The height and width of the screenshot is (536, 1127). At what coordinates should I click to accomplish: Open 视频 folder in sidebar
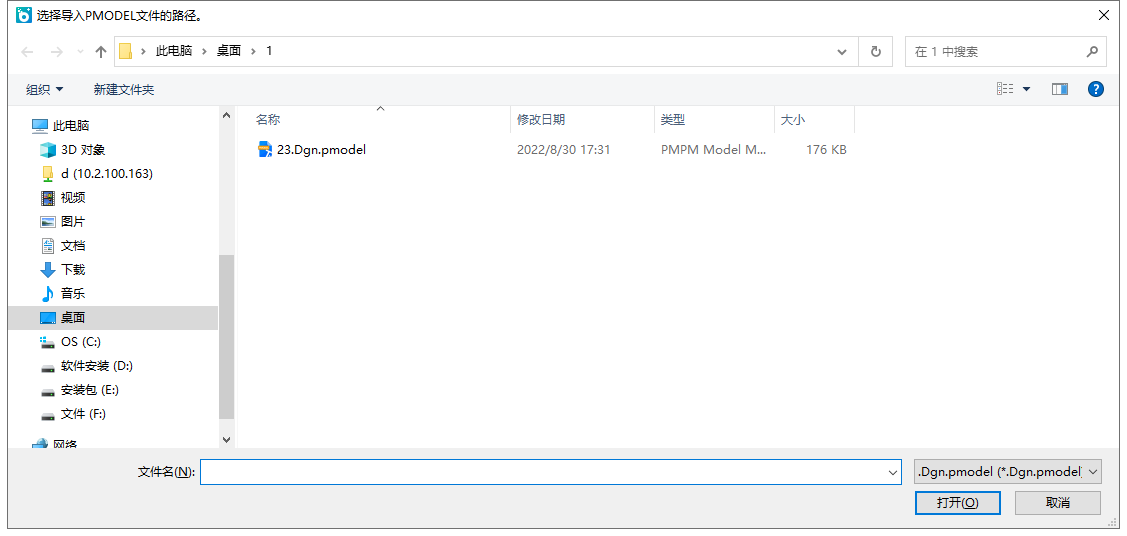tap(73, 198)
